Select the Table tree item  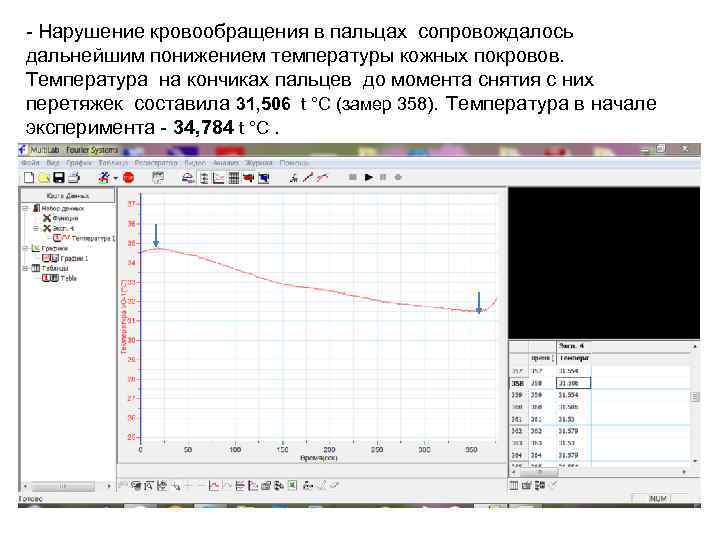point(68,278)
